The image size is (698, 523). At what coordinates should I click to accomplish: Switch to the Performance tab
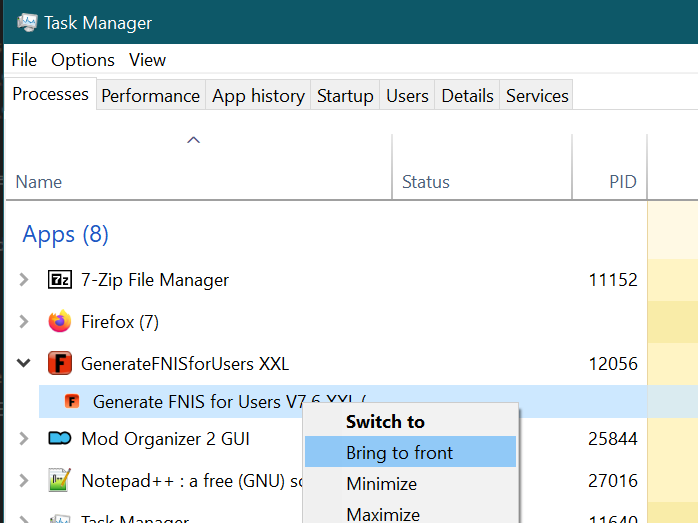tap(150, 95)
